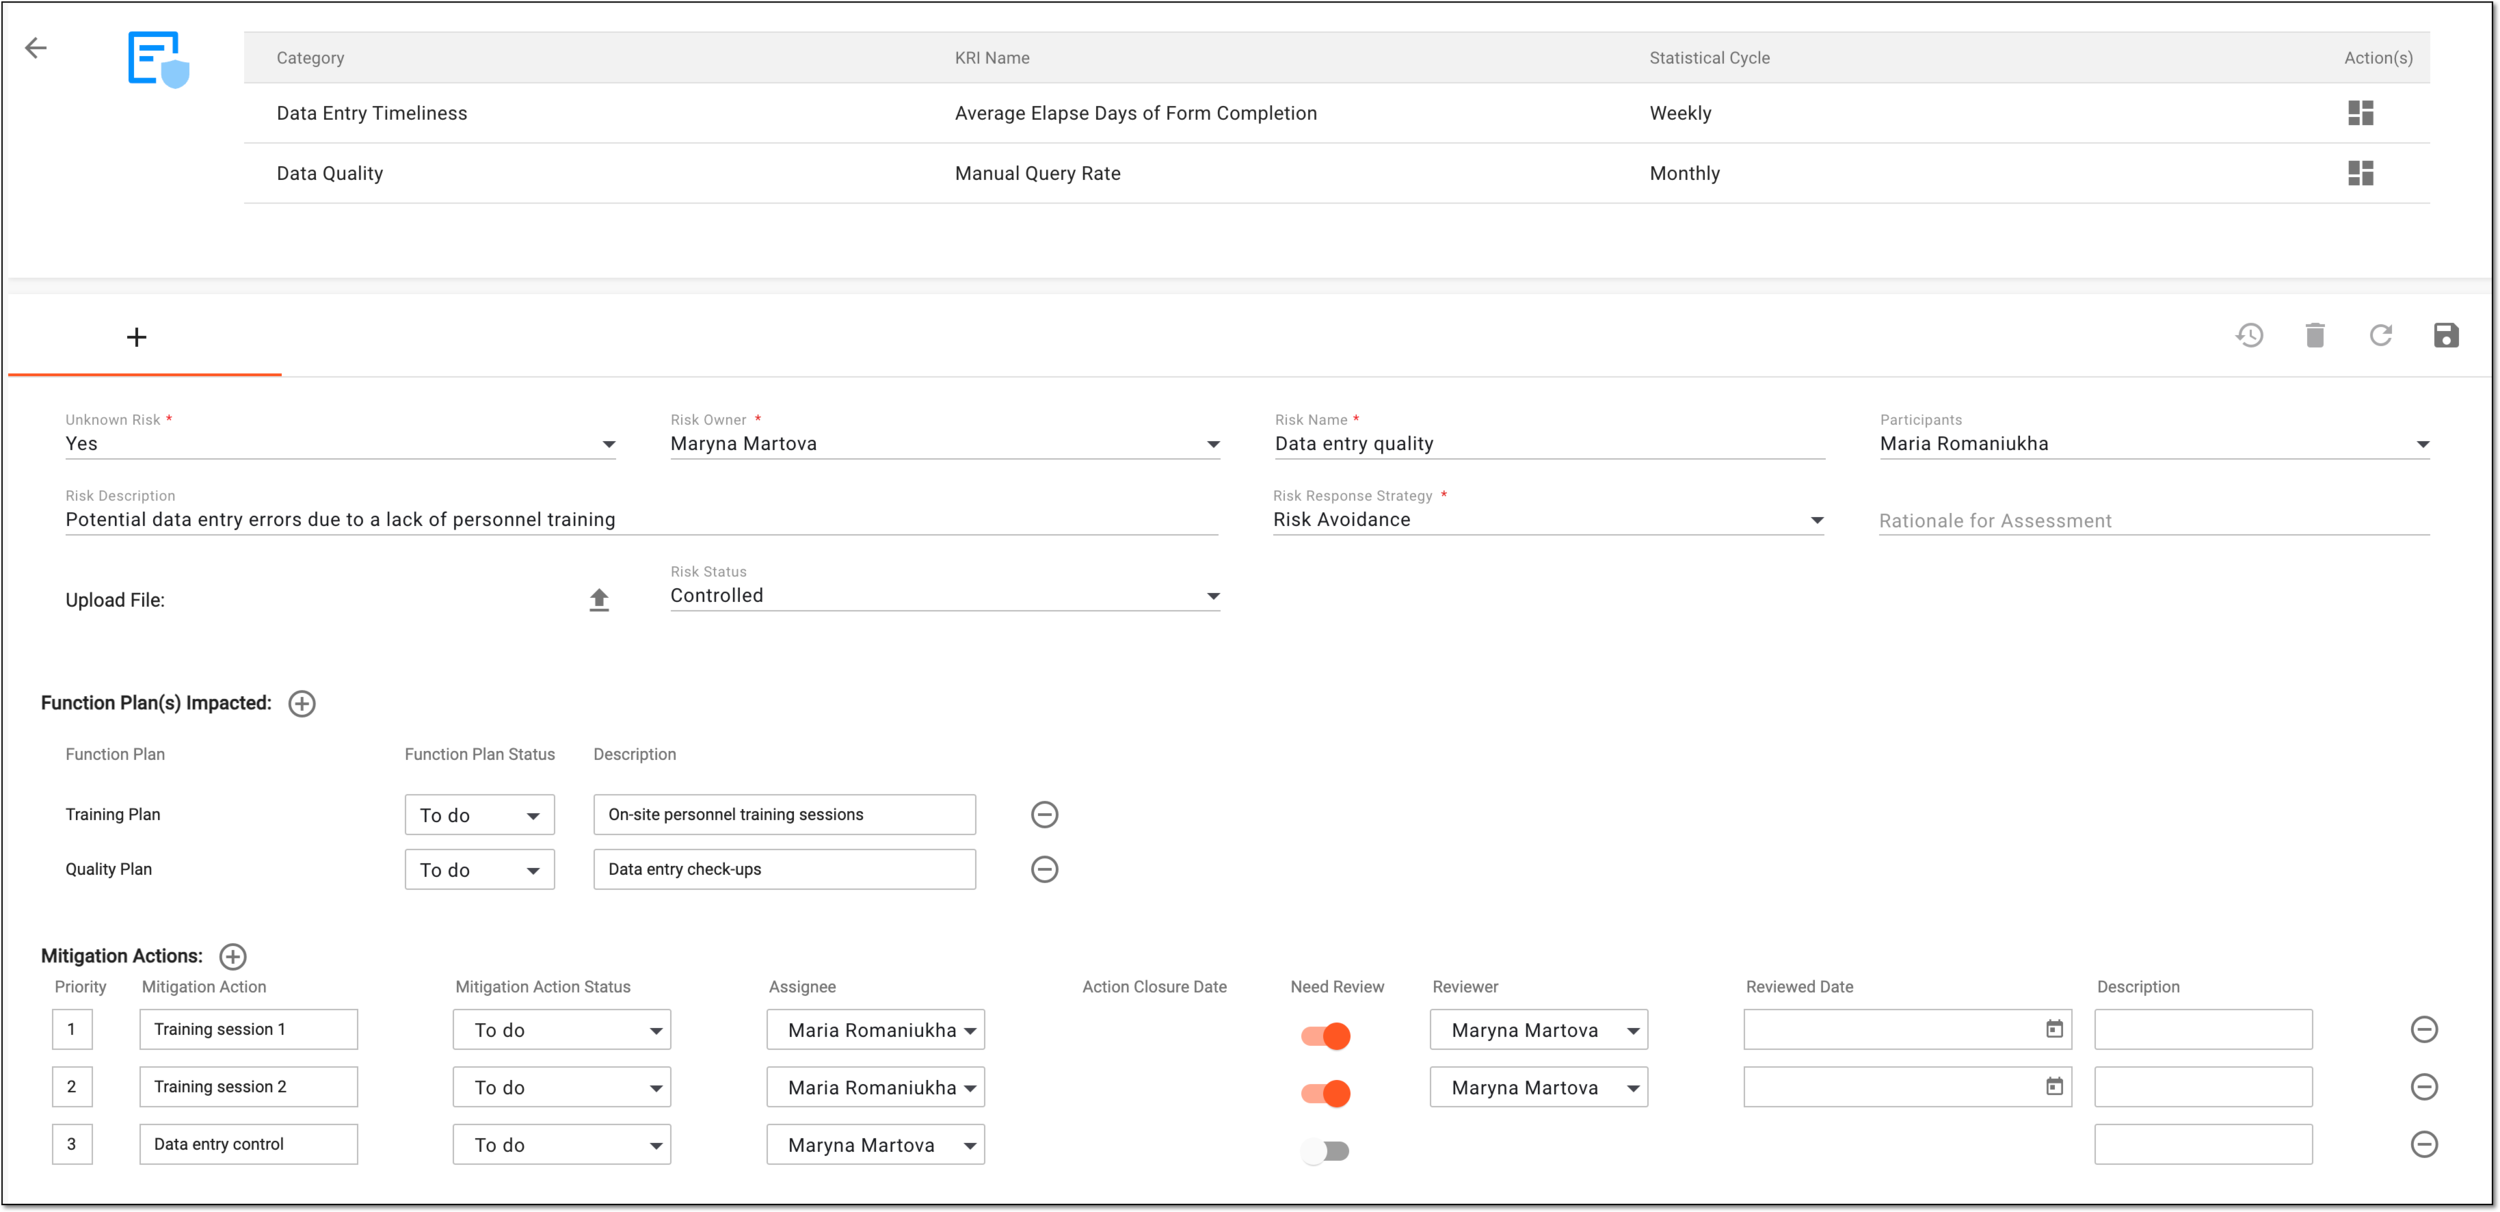Click description field for Training session 1

tap(2204, 1030)
